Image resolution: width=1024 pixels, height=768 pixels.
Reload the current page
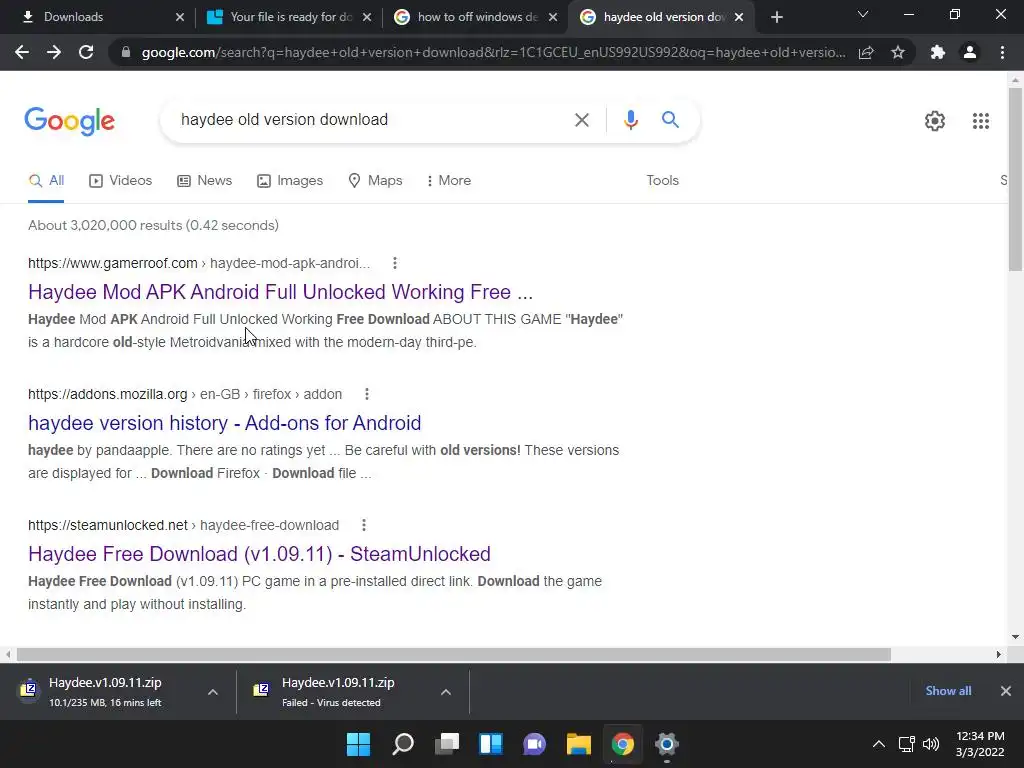tap(86, 52)
